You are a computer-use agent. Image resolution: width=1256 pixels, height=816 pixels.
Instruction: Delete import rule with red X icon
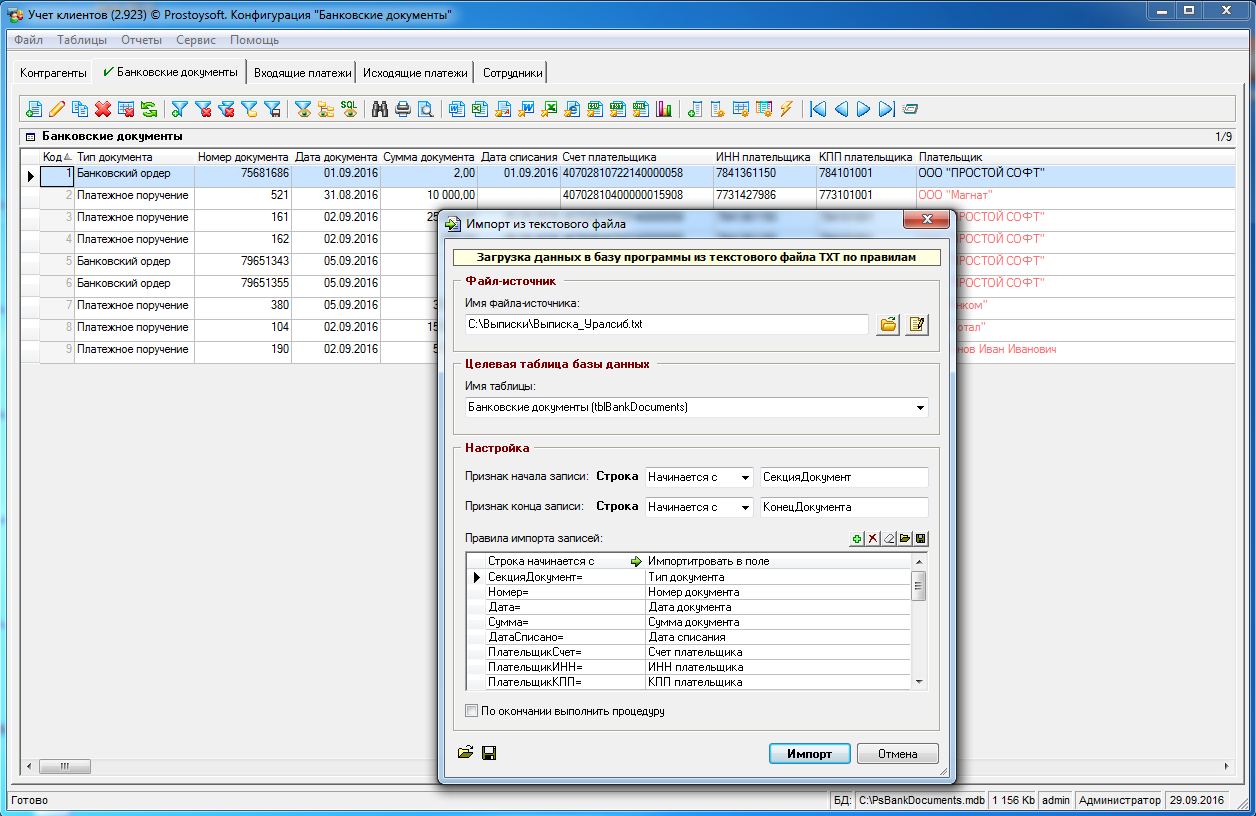pyautogui.click(x=873, y=538)
